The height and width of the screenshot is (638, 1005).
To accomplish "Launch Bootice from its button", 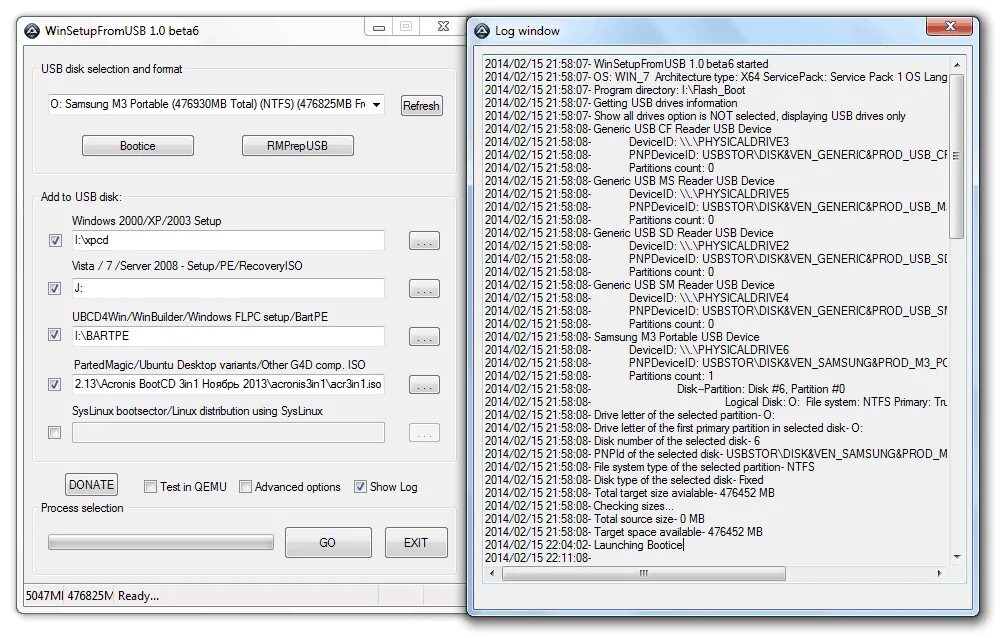I will [x=138, y=146].
